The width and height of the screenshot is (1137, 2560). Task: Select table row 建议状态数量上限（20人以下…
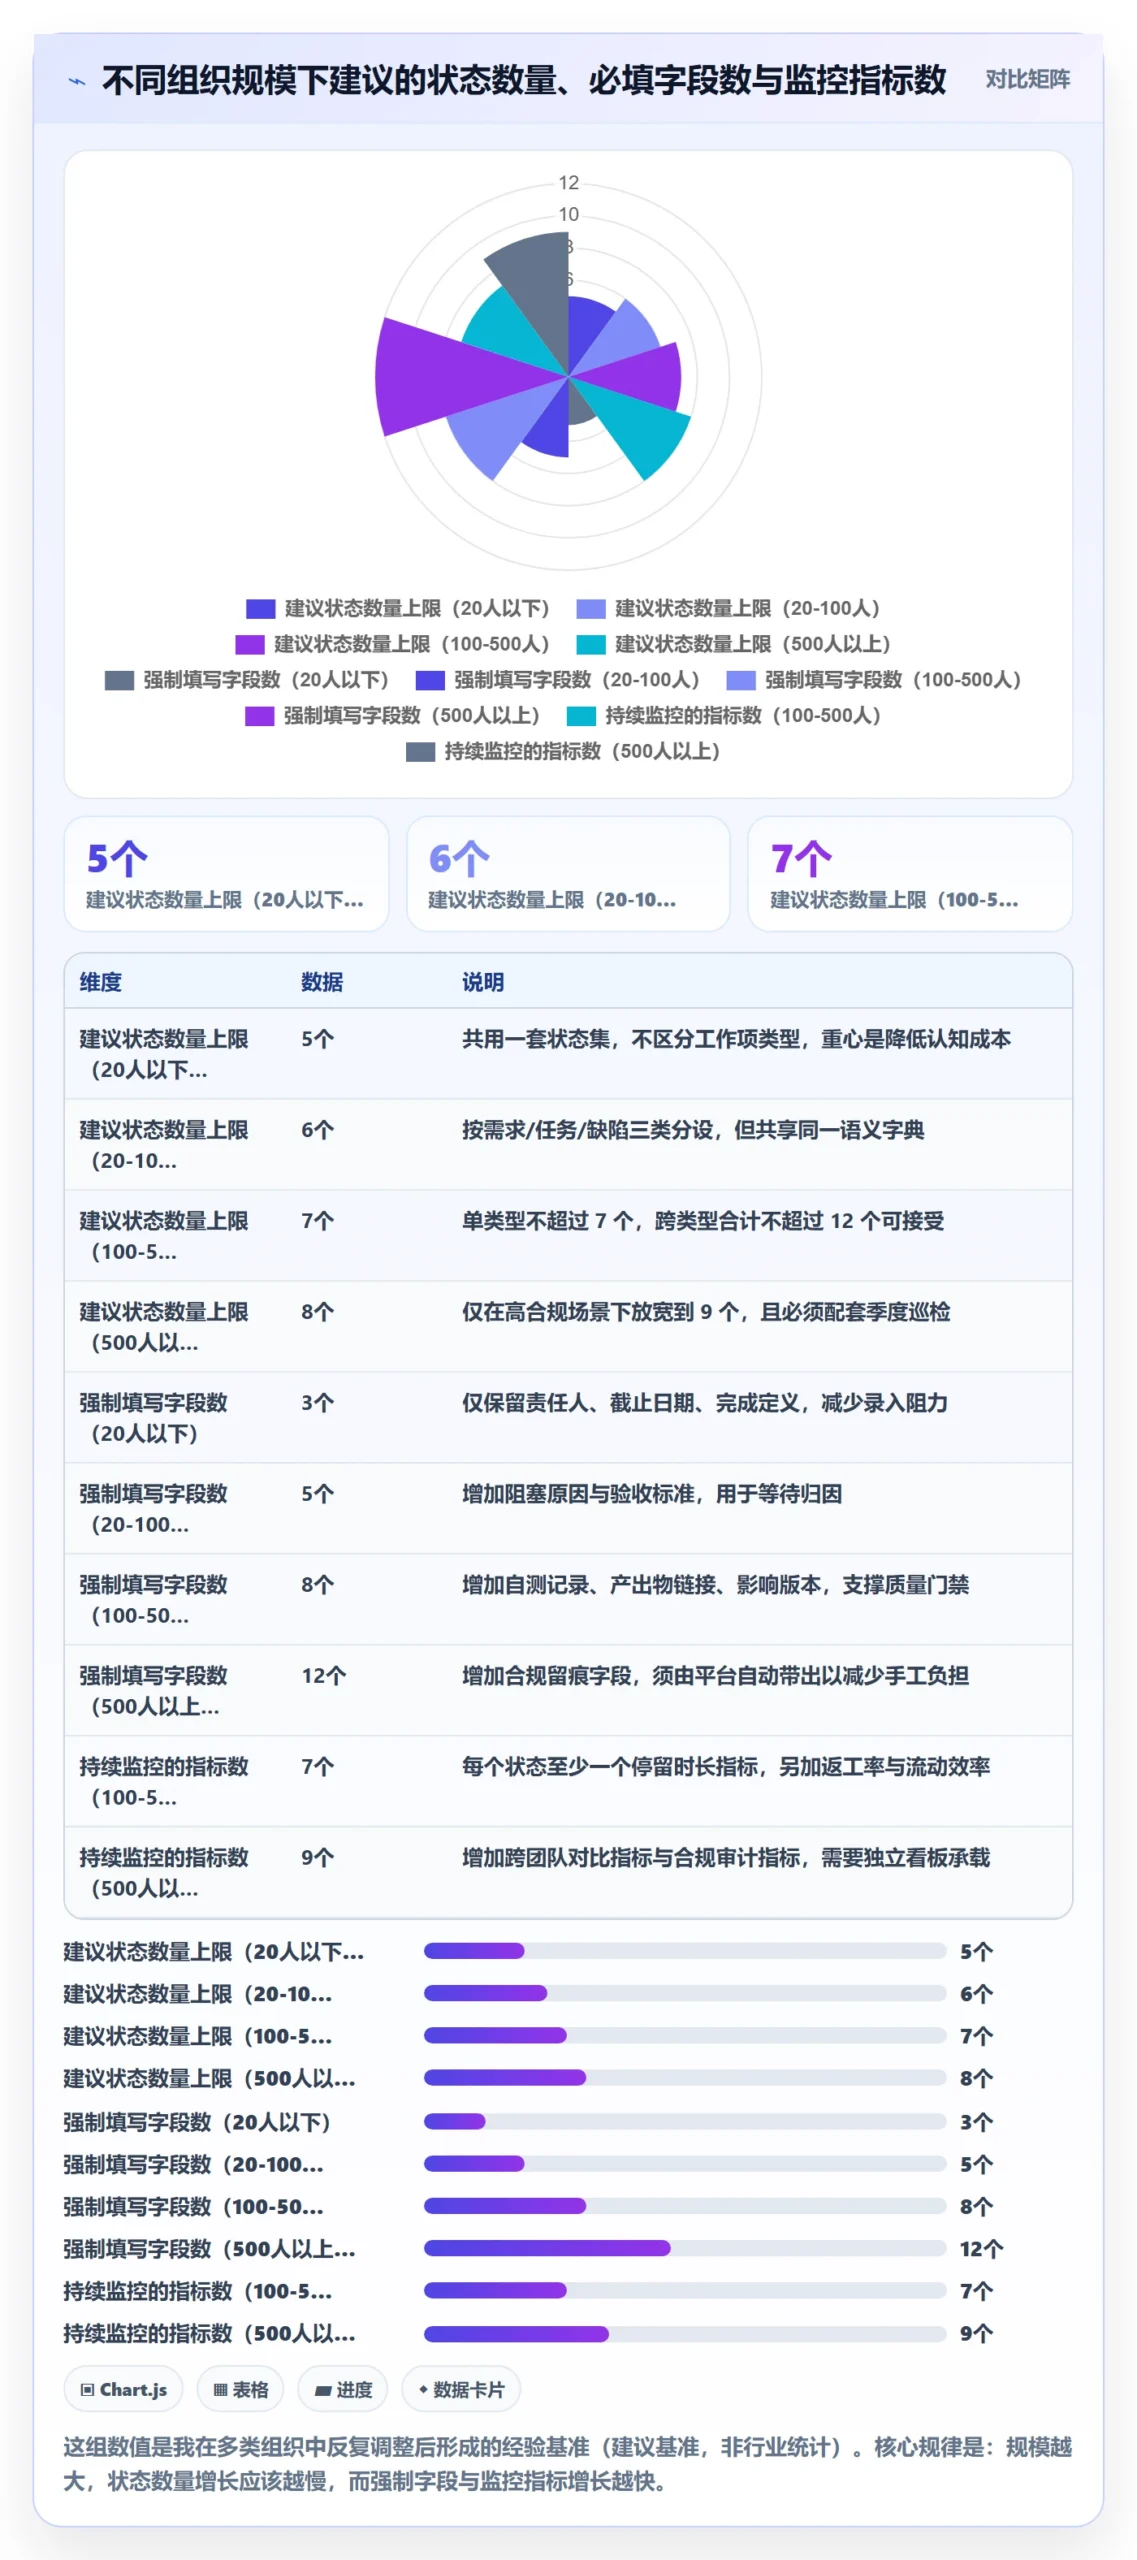pyautogui.click(x=568, y=1054)
